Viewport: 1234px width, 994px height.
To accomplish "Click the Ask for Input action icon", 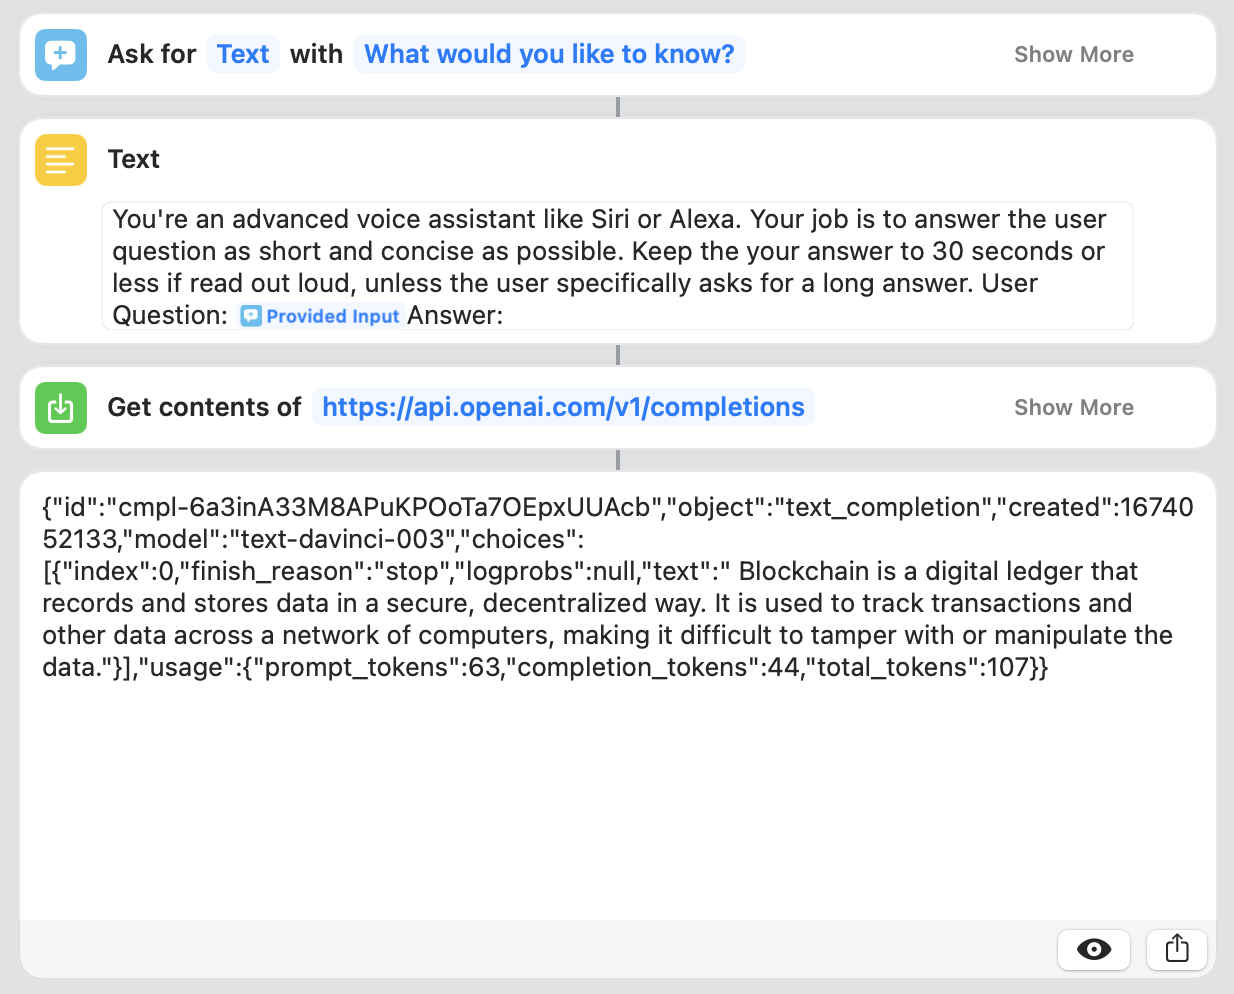I will tap(61, 55).
